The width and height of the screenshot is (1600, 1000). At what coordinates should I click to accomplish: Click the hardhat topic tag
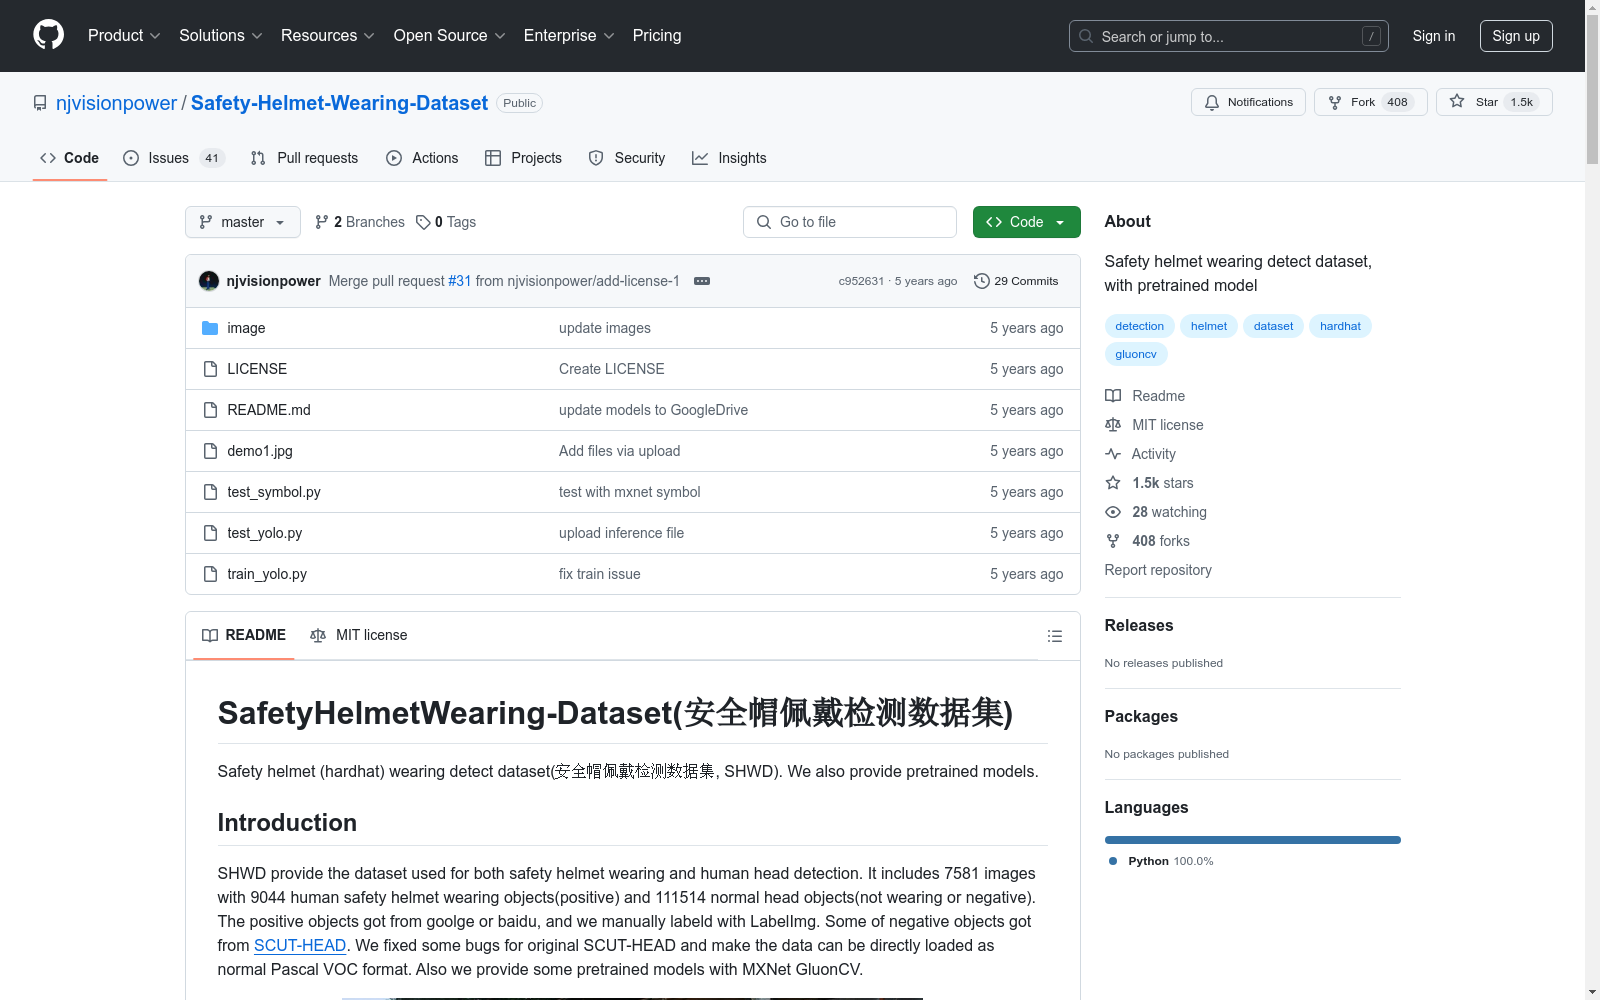tap(1340, 326)
